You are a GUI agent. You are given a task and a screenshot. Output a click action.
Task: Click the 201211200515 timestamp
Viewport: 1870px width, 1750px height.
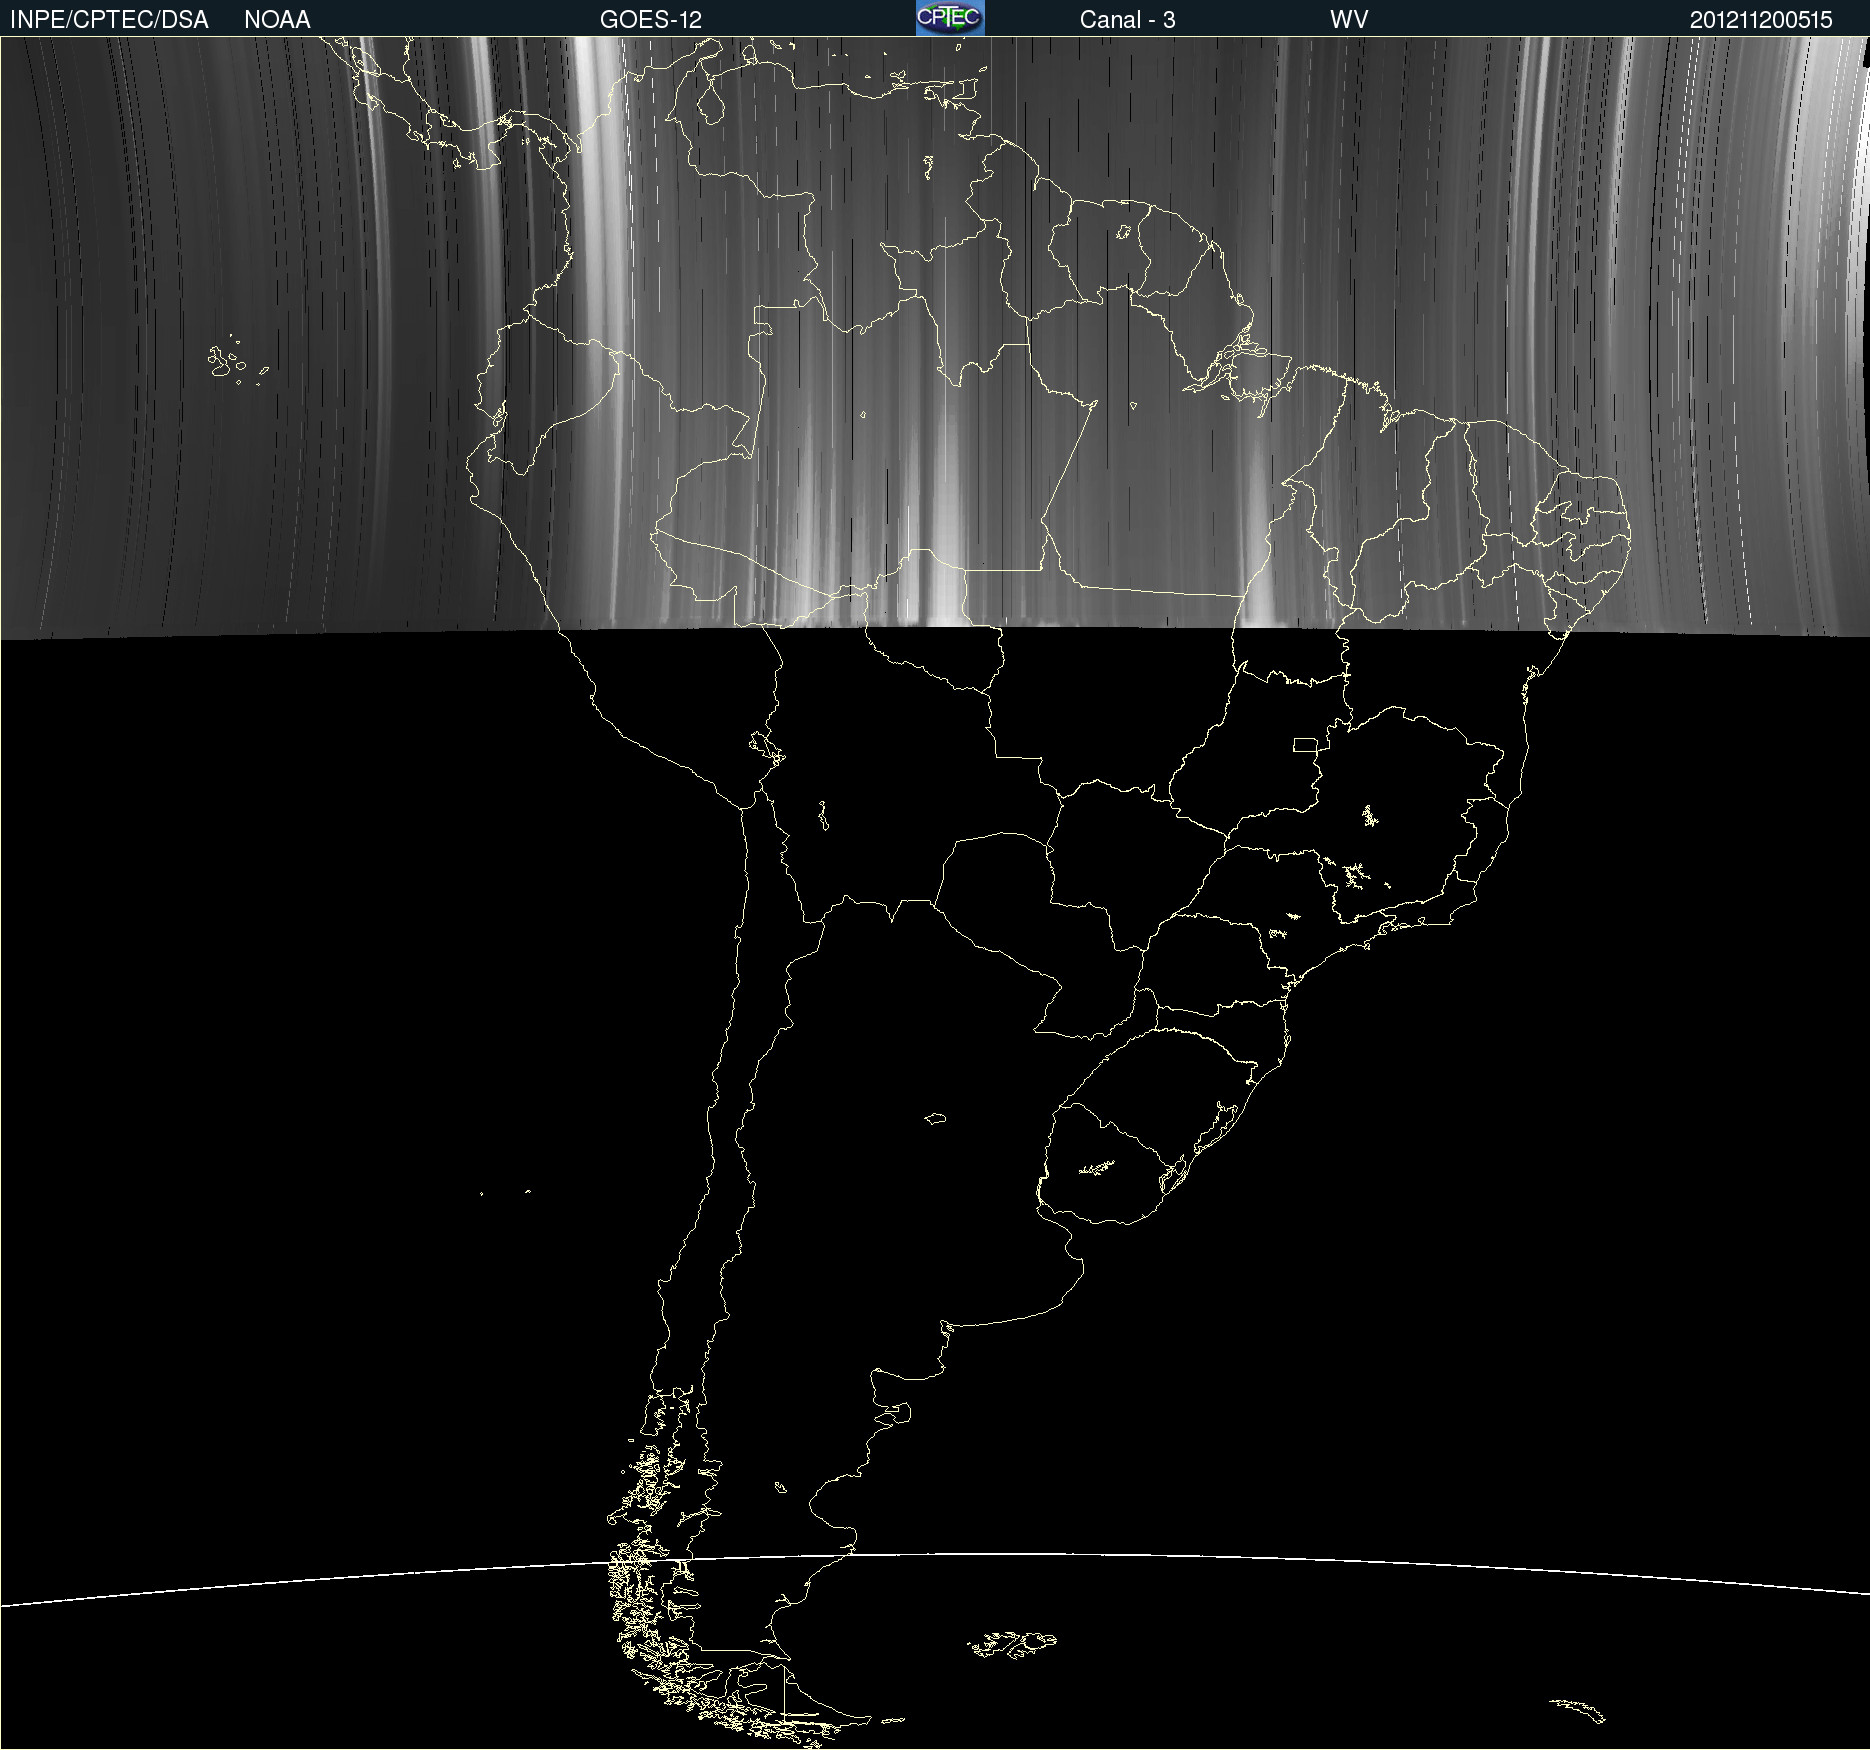click(x=1760, y=19)
